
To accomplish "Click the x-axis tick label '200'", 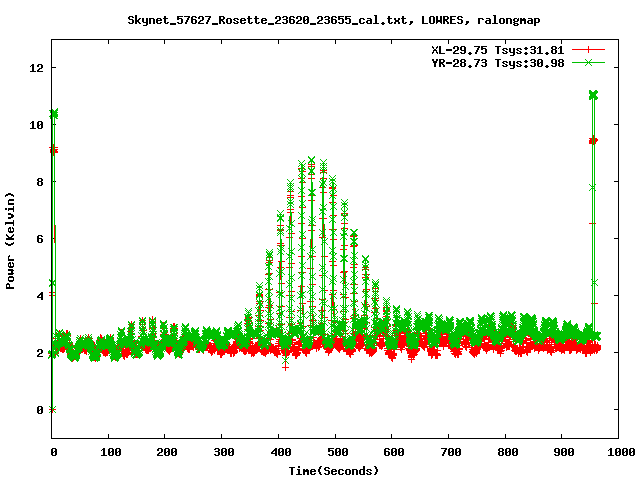I will pyautogui.click(x=167, y=452).
